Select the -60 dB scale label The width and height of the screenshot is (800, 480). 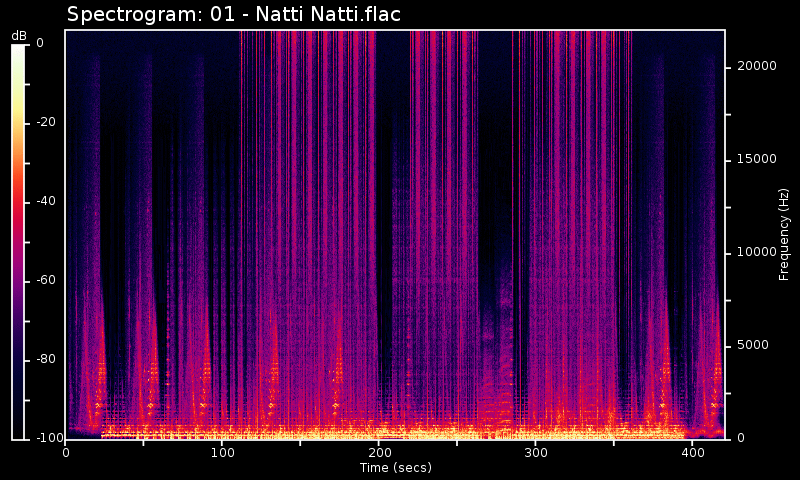click(x=47, y=280)
